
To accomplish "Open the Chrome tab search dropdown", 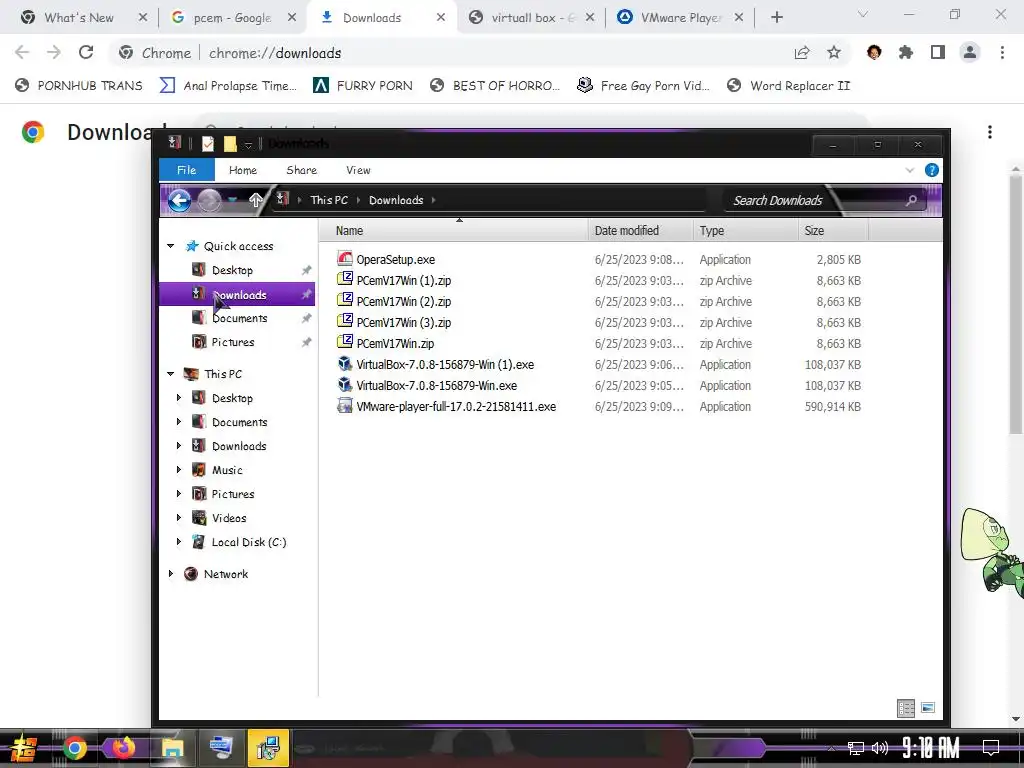I will point(863,14).
